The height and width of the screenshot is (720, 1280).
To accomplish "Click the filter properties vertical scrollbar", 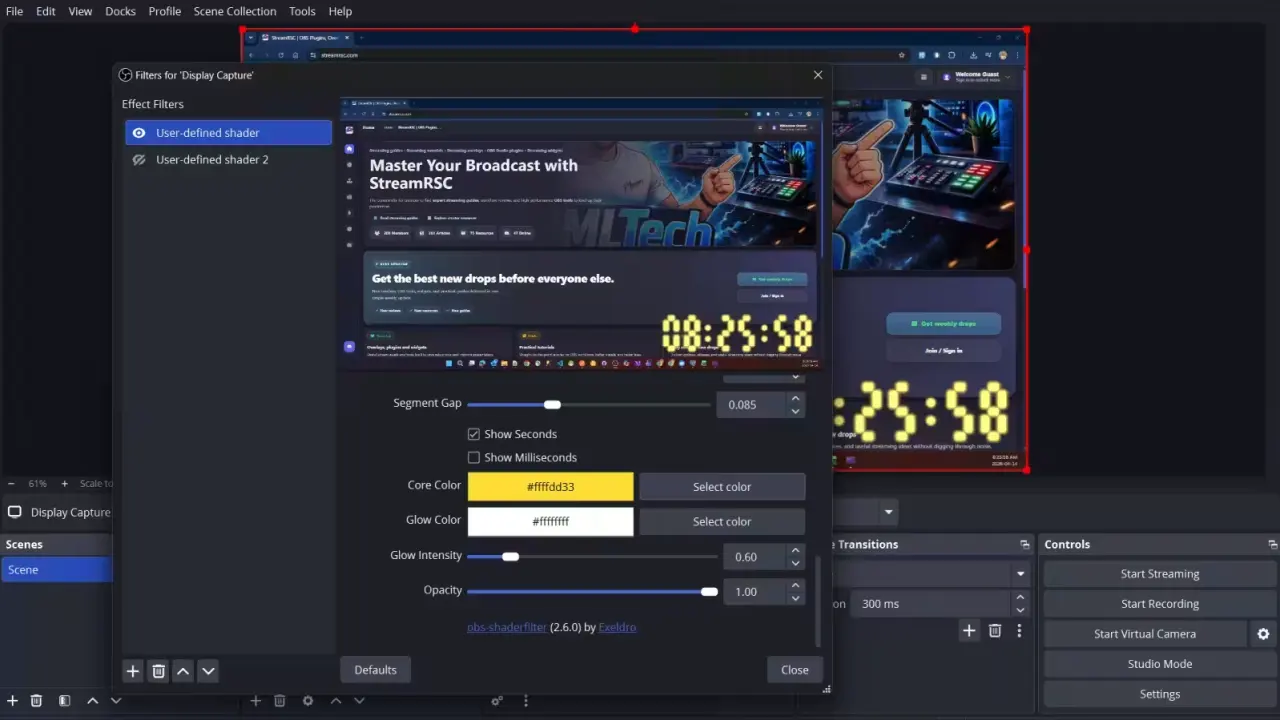I will 817,600.
